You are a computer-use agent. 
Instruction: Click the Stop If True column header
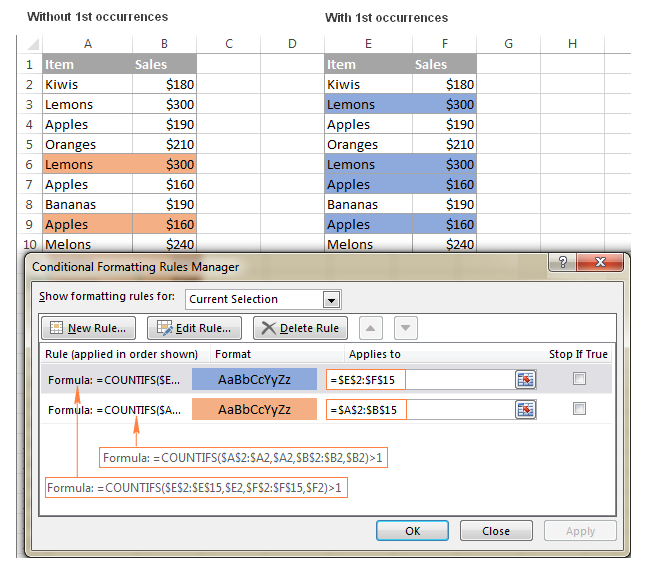click(x=578, y=354)
